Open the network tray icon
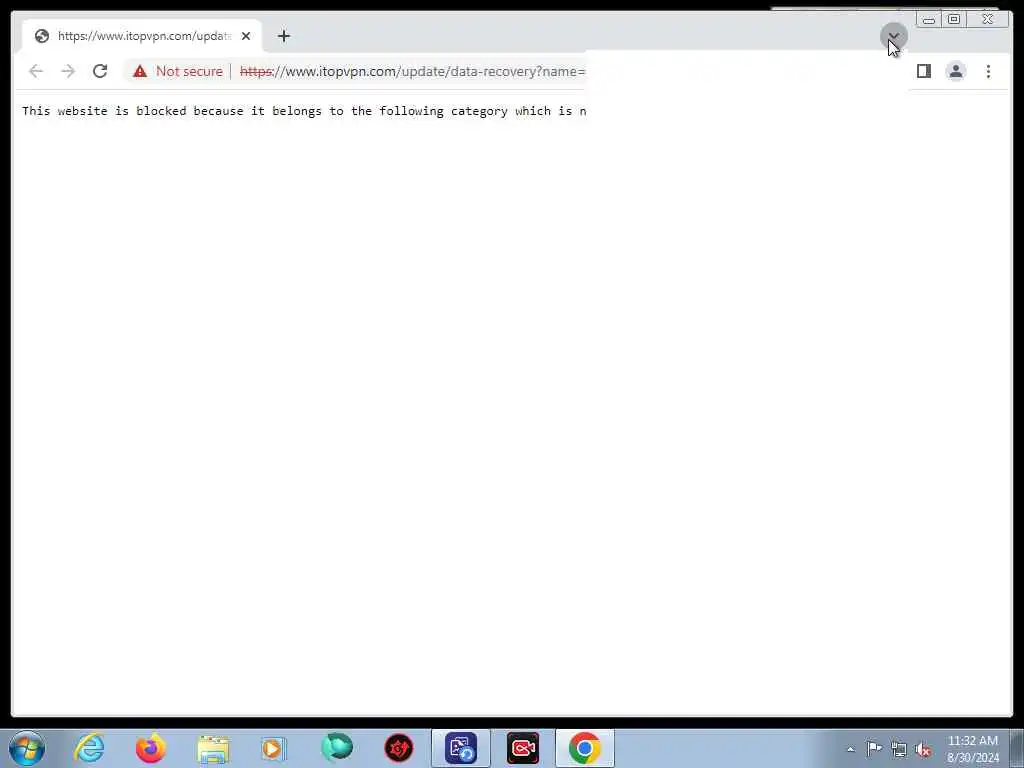The width and height of the screenshot is (1024, 768). click(x=899, y=749)
